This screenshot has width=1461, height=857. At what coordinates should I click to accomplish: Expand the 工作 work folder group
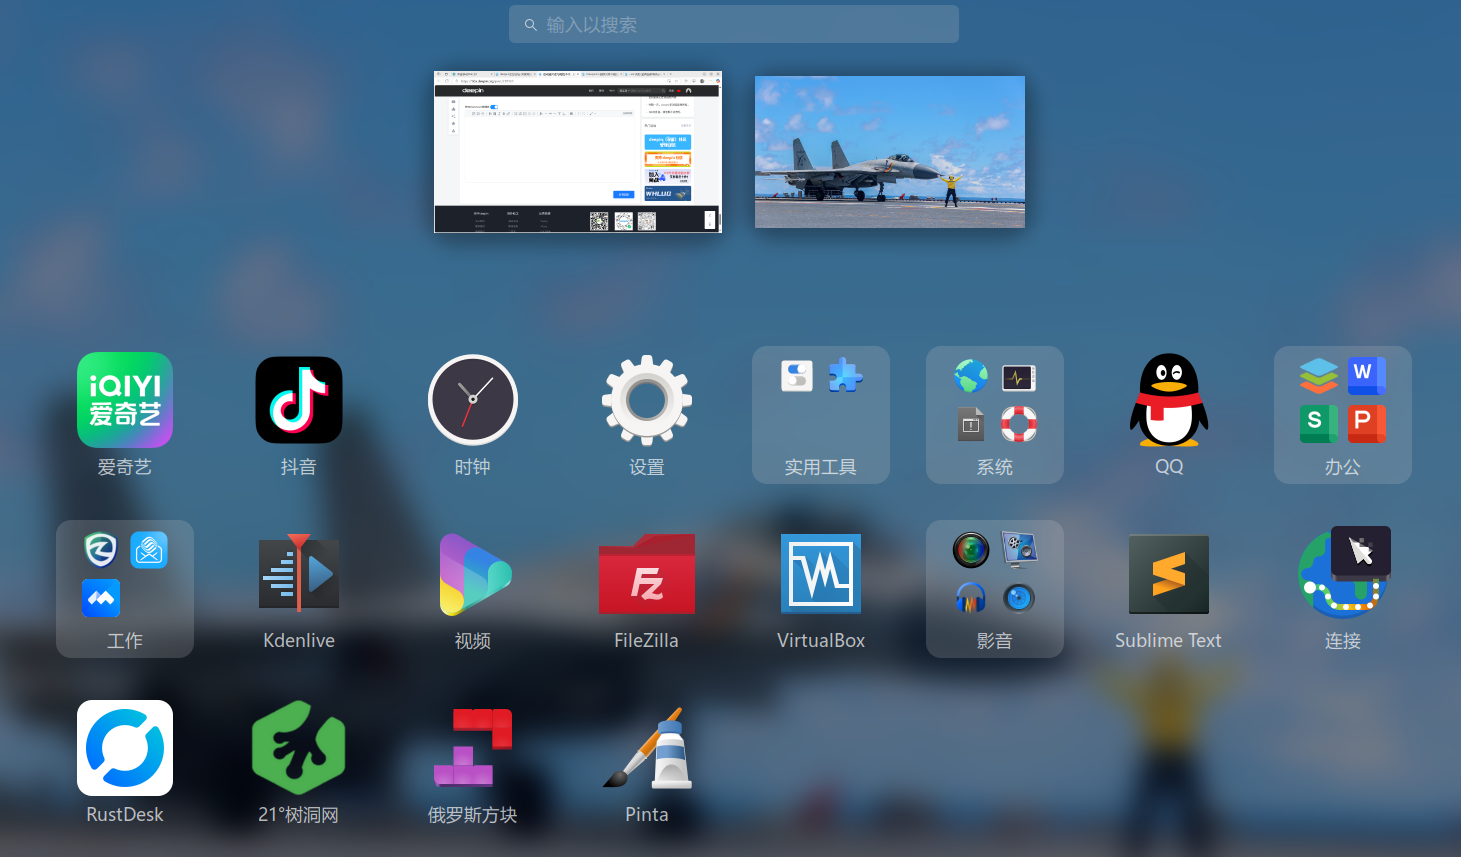point(125,589)
